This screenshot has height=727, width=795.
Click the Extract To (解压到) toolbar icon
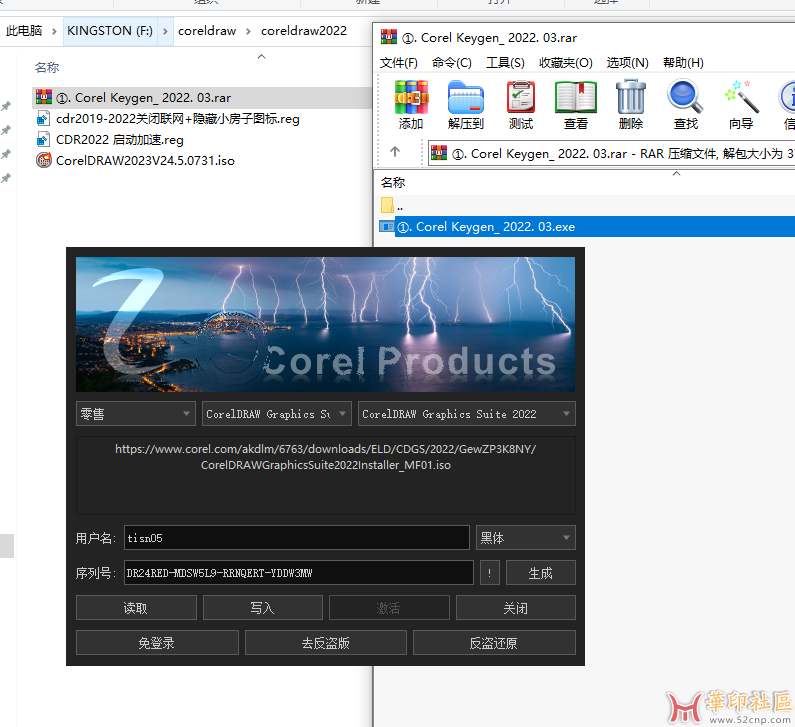(x=466, y=97)
